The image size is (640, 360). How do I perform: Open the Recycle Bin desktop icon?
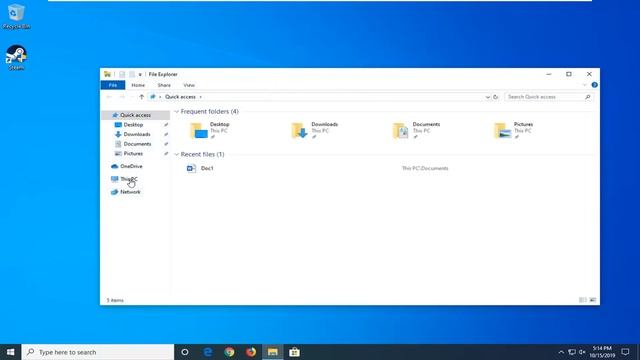[x=16, y=16]
